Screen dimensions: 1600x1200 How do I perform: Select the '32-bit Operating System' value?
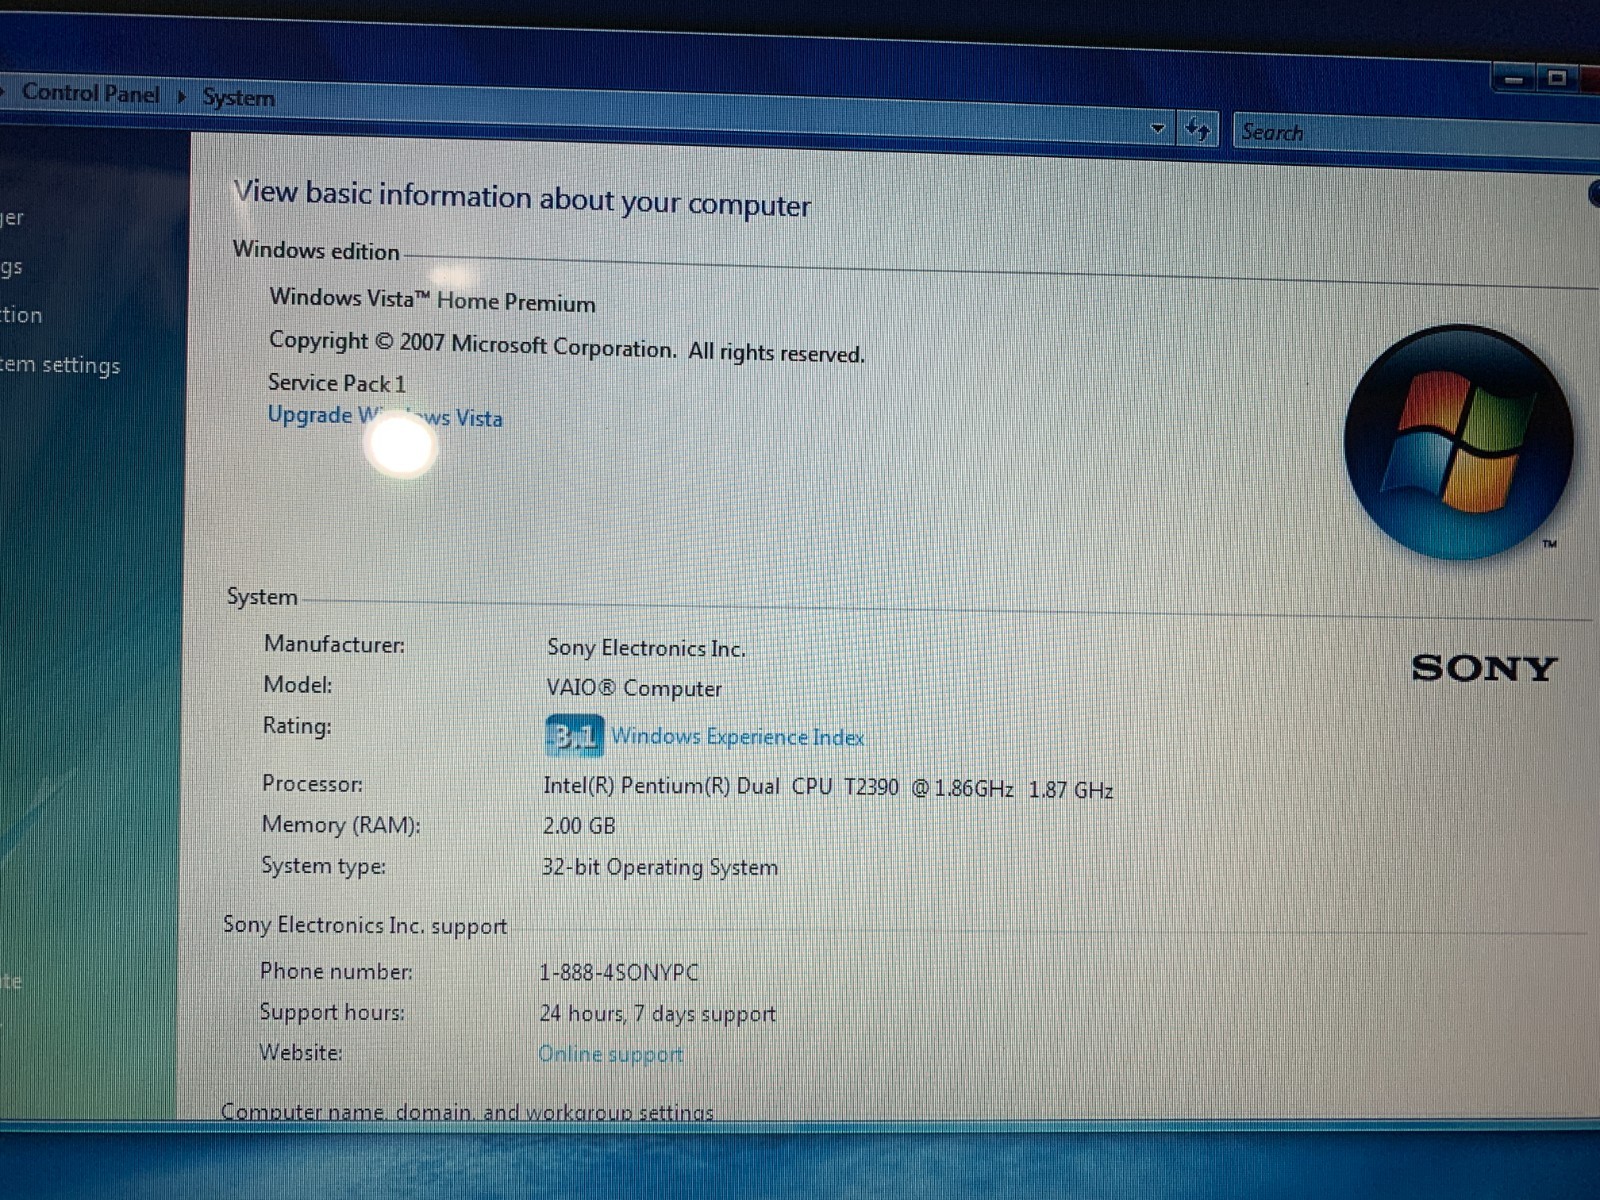[x=659, y=867]
